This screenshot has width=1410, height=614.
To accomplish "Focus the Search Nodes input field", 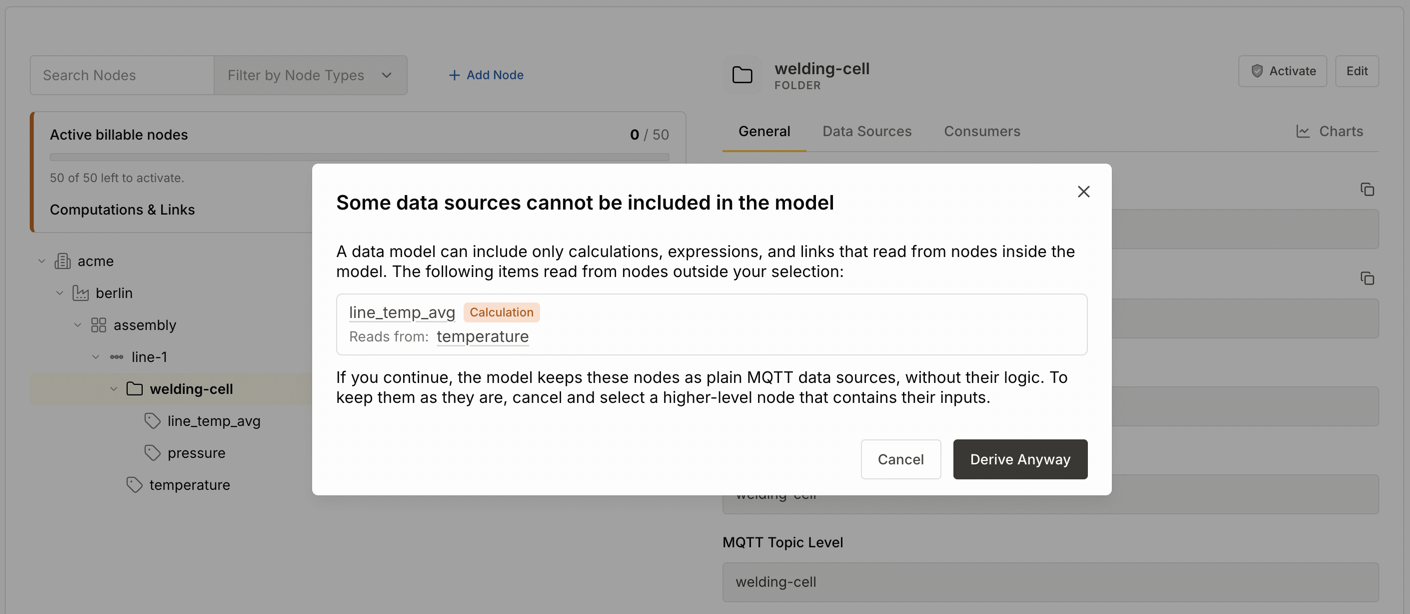I will point(122,75).
